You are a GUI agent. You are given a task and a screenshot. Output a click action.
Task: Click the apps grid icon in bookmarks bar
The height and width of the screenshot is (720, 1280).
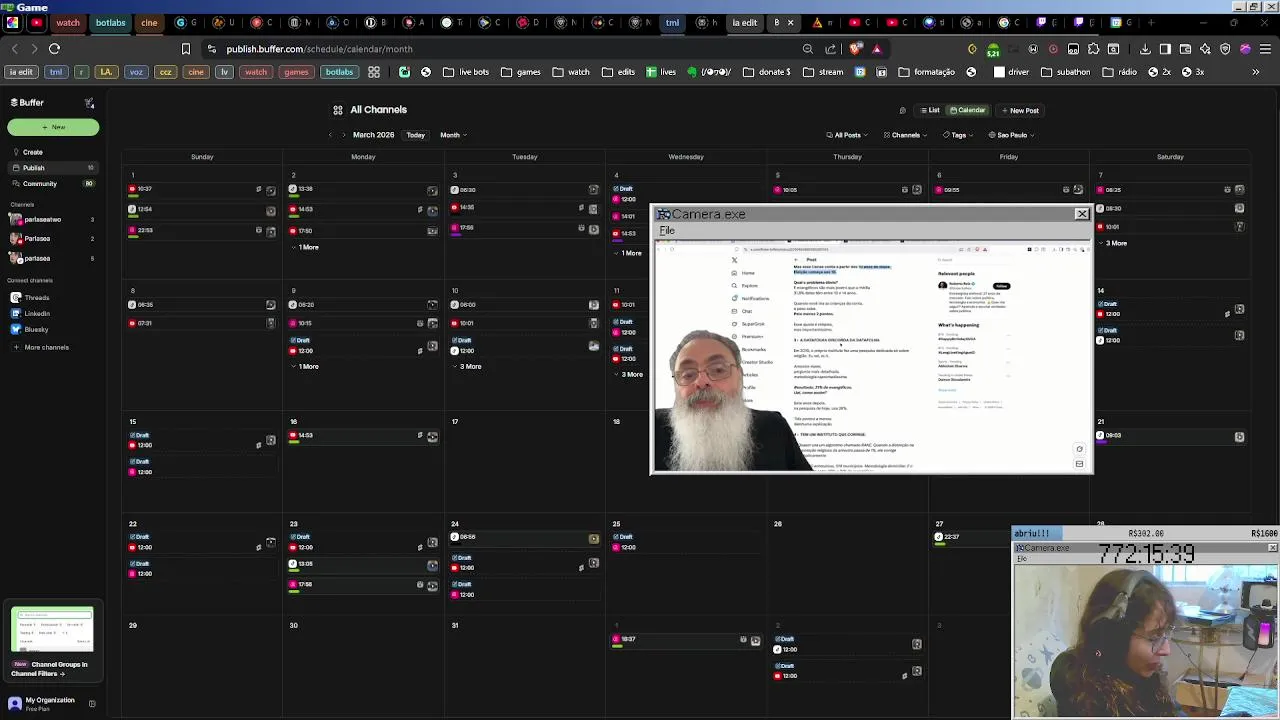[x=374, y=72]
